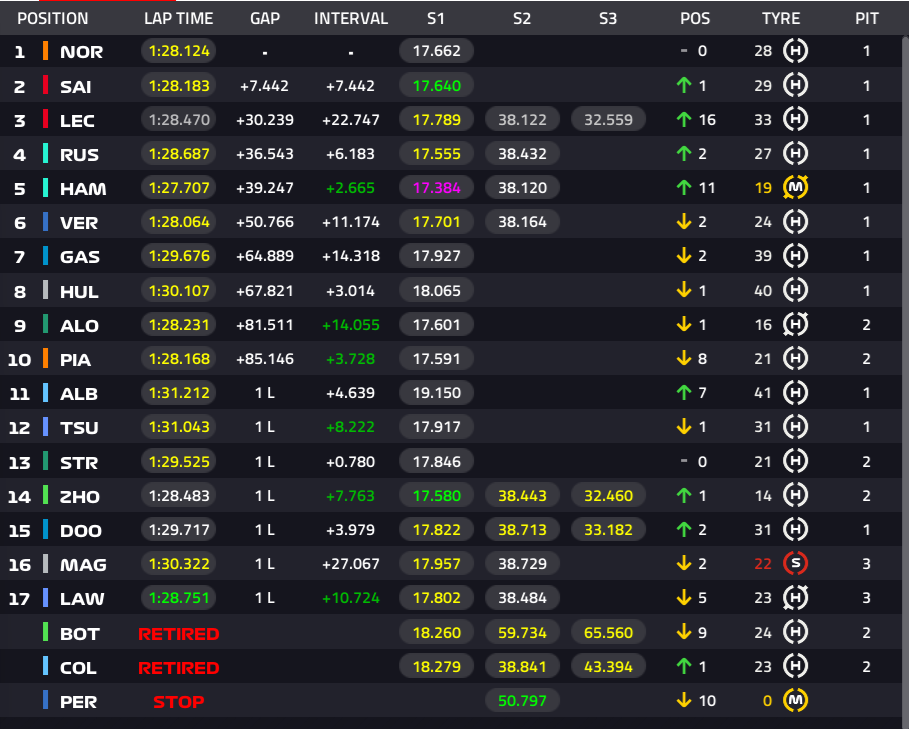The image size is (909, 729).
Task: Click MAG's interval +27.067
Action: (351, 564)
